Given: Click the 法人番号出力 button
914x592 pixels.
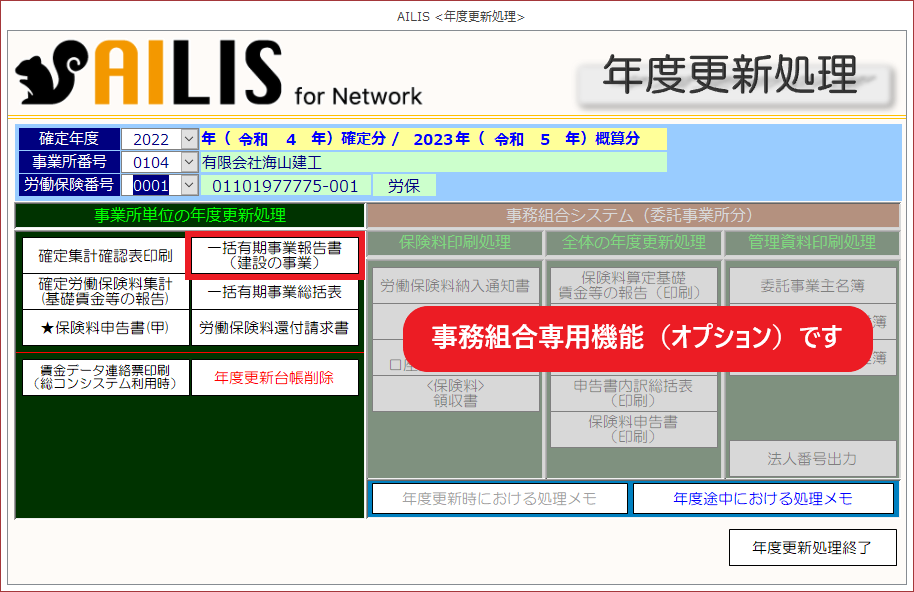Looking at the screenshot, I should pyautogui.click(x=812, y=459).
